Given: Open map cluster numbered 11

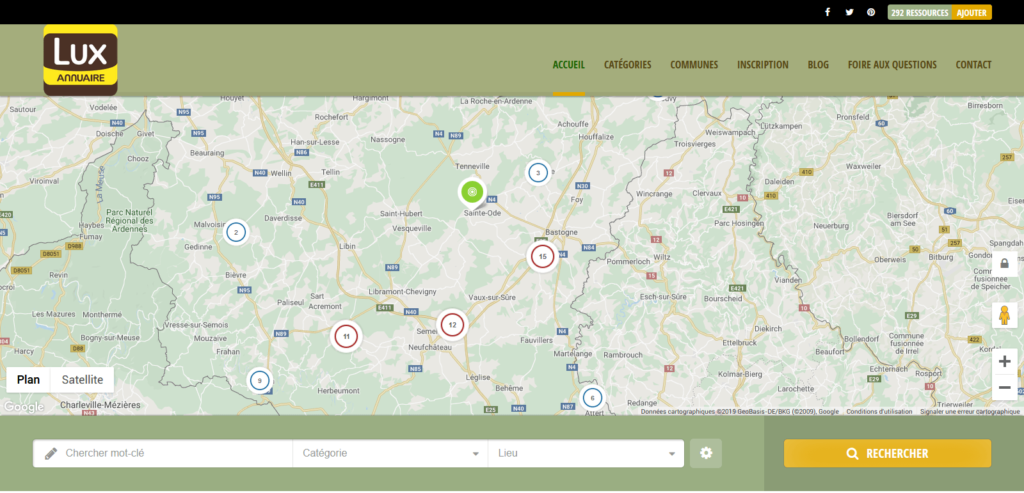Looking at the screenshot, I should click(x=346, y=337).
